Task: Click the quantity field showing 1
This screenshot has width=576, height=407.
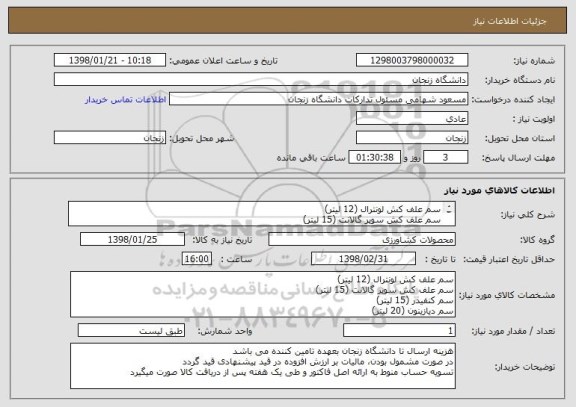Action: pyautogui.click(x=399, y=331)
